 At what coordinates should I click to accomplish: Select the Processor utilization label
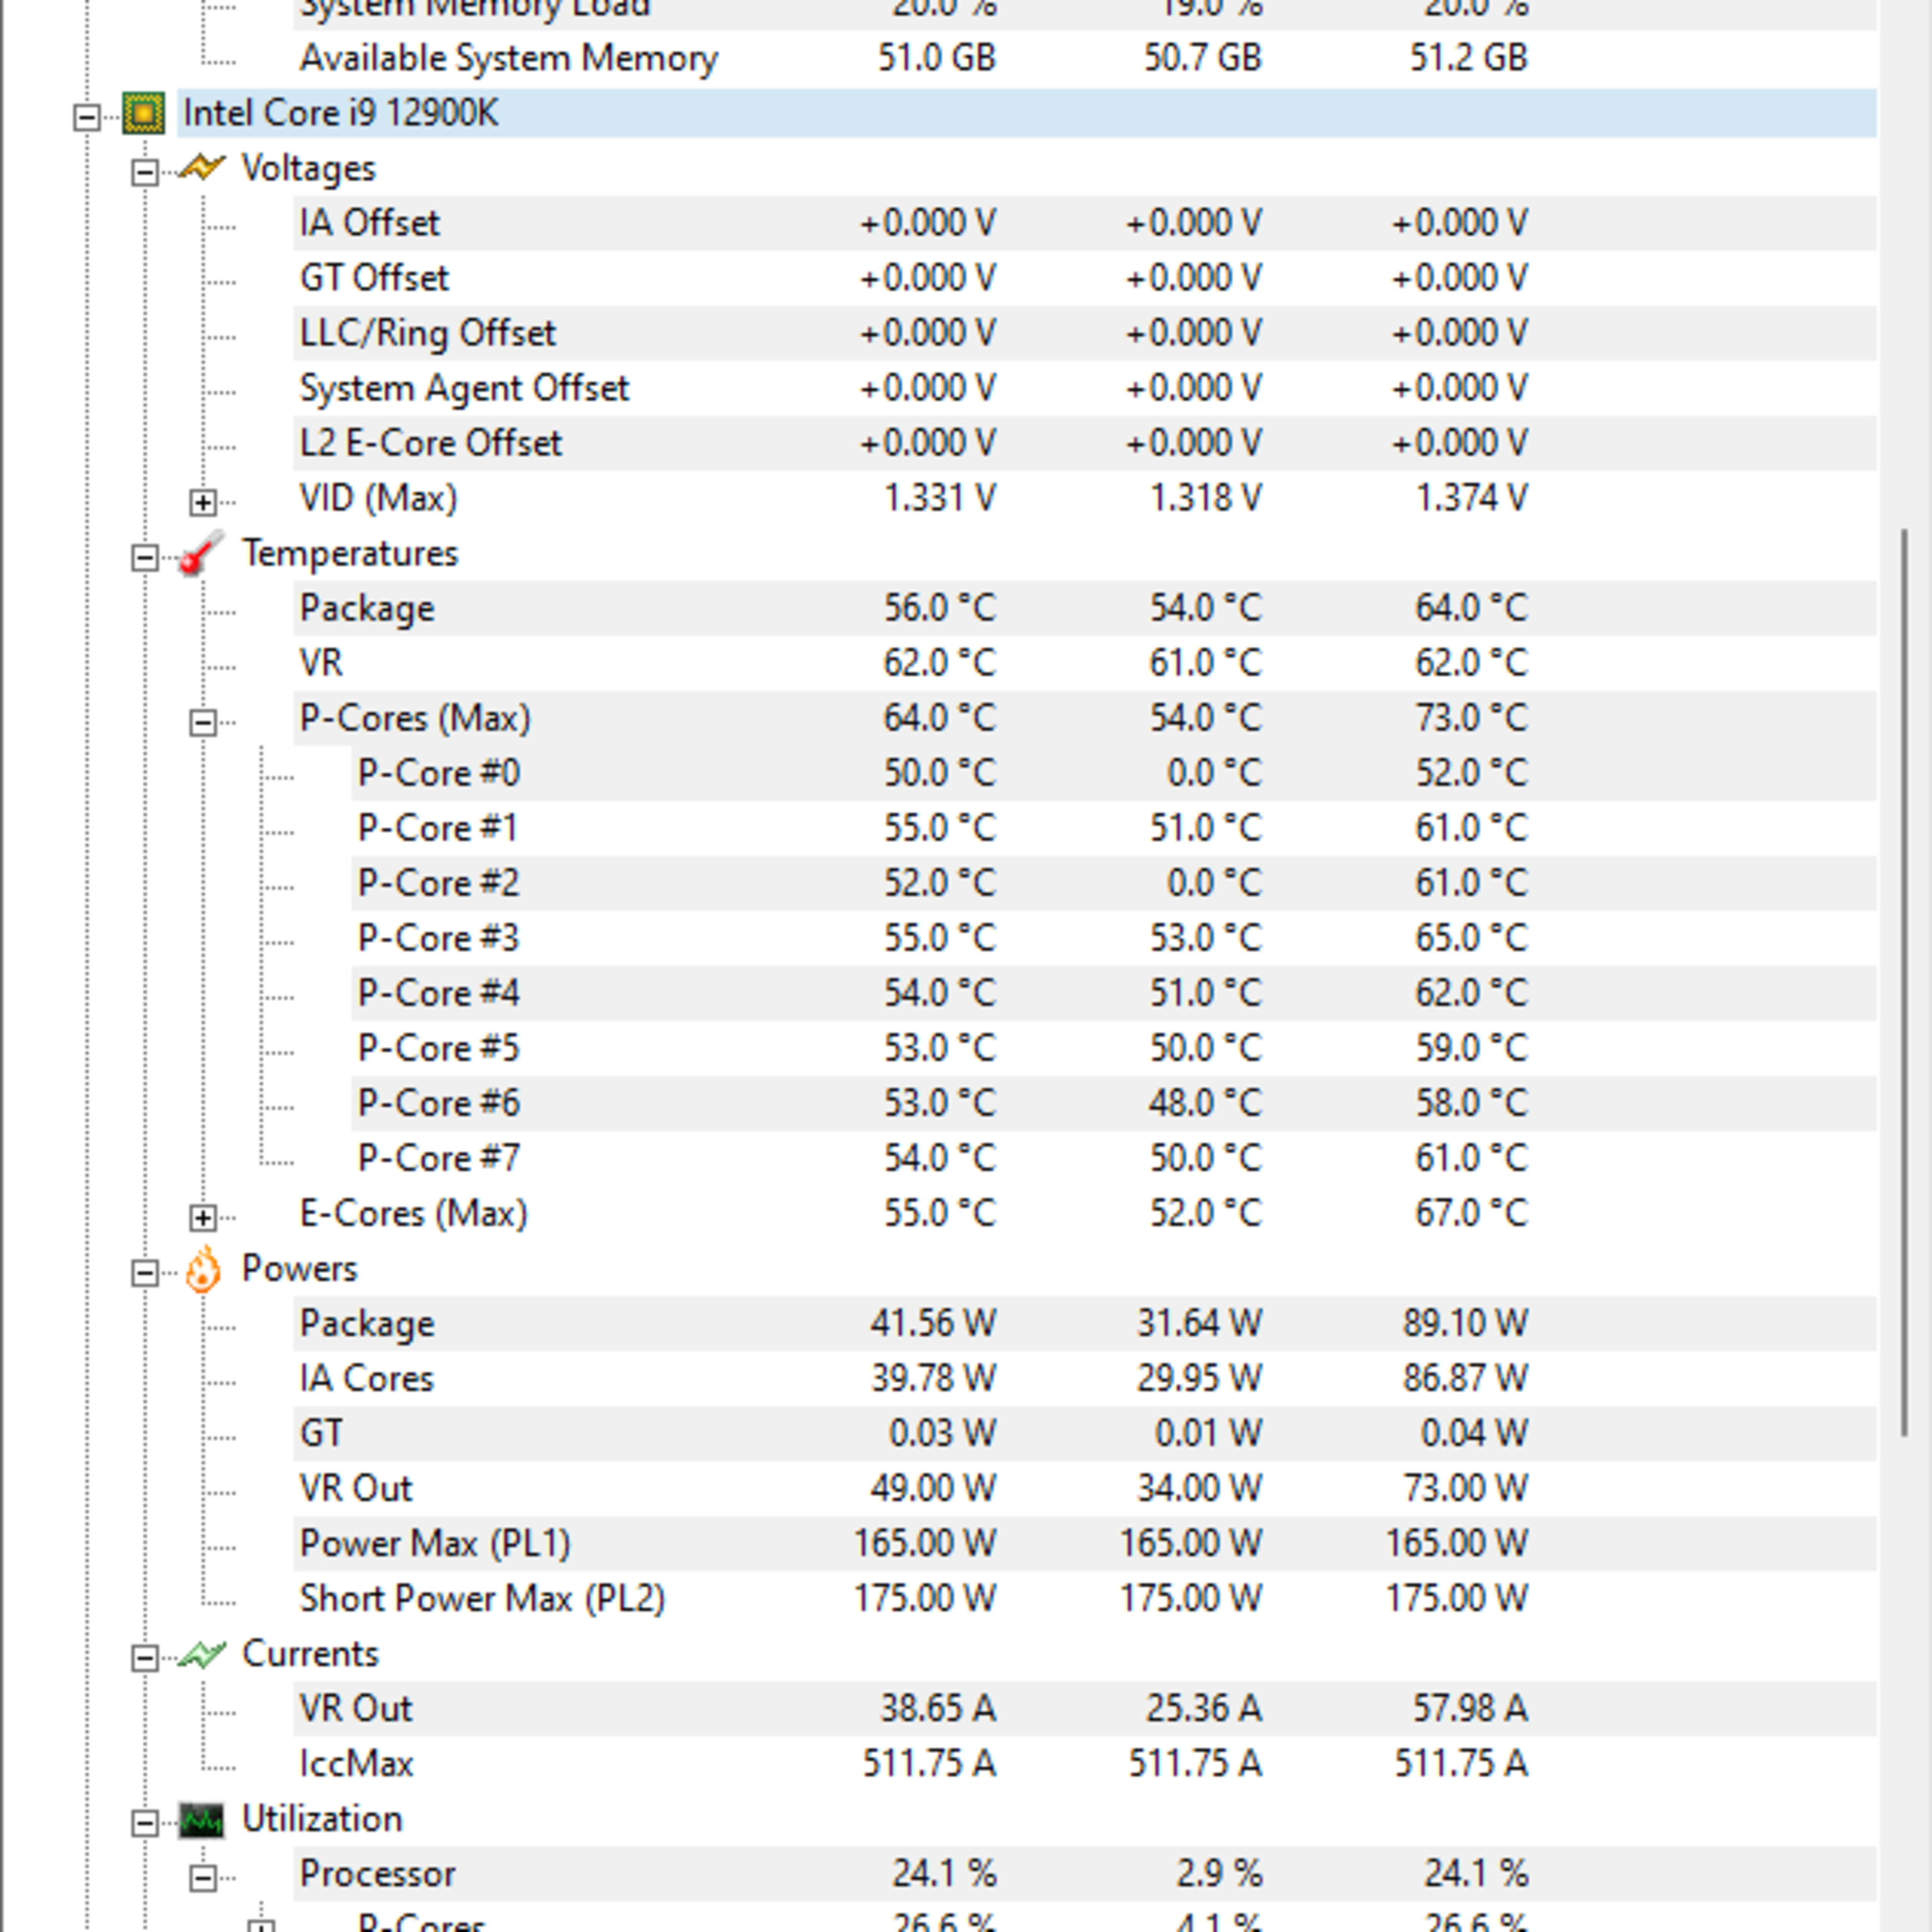(377, 1874)
